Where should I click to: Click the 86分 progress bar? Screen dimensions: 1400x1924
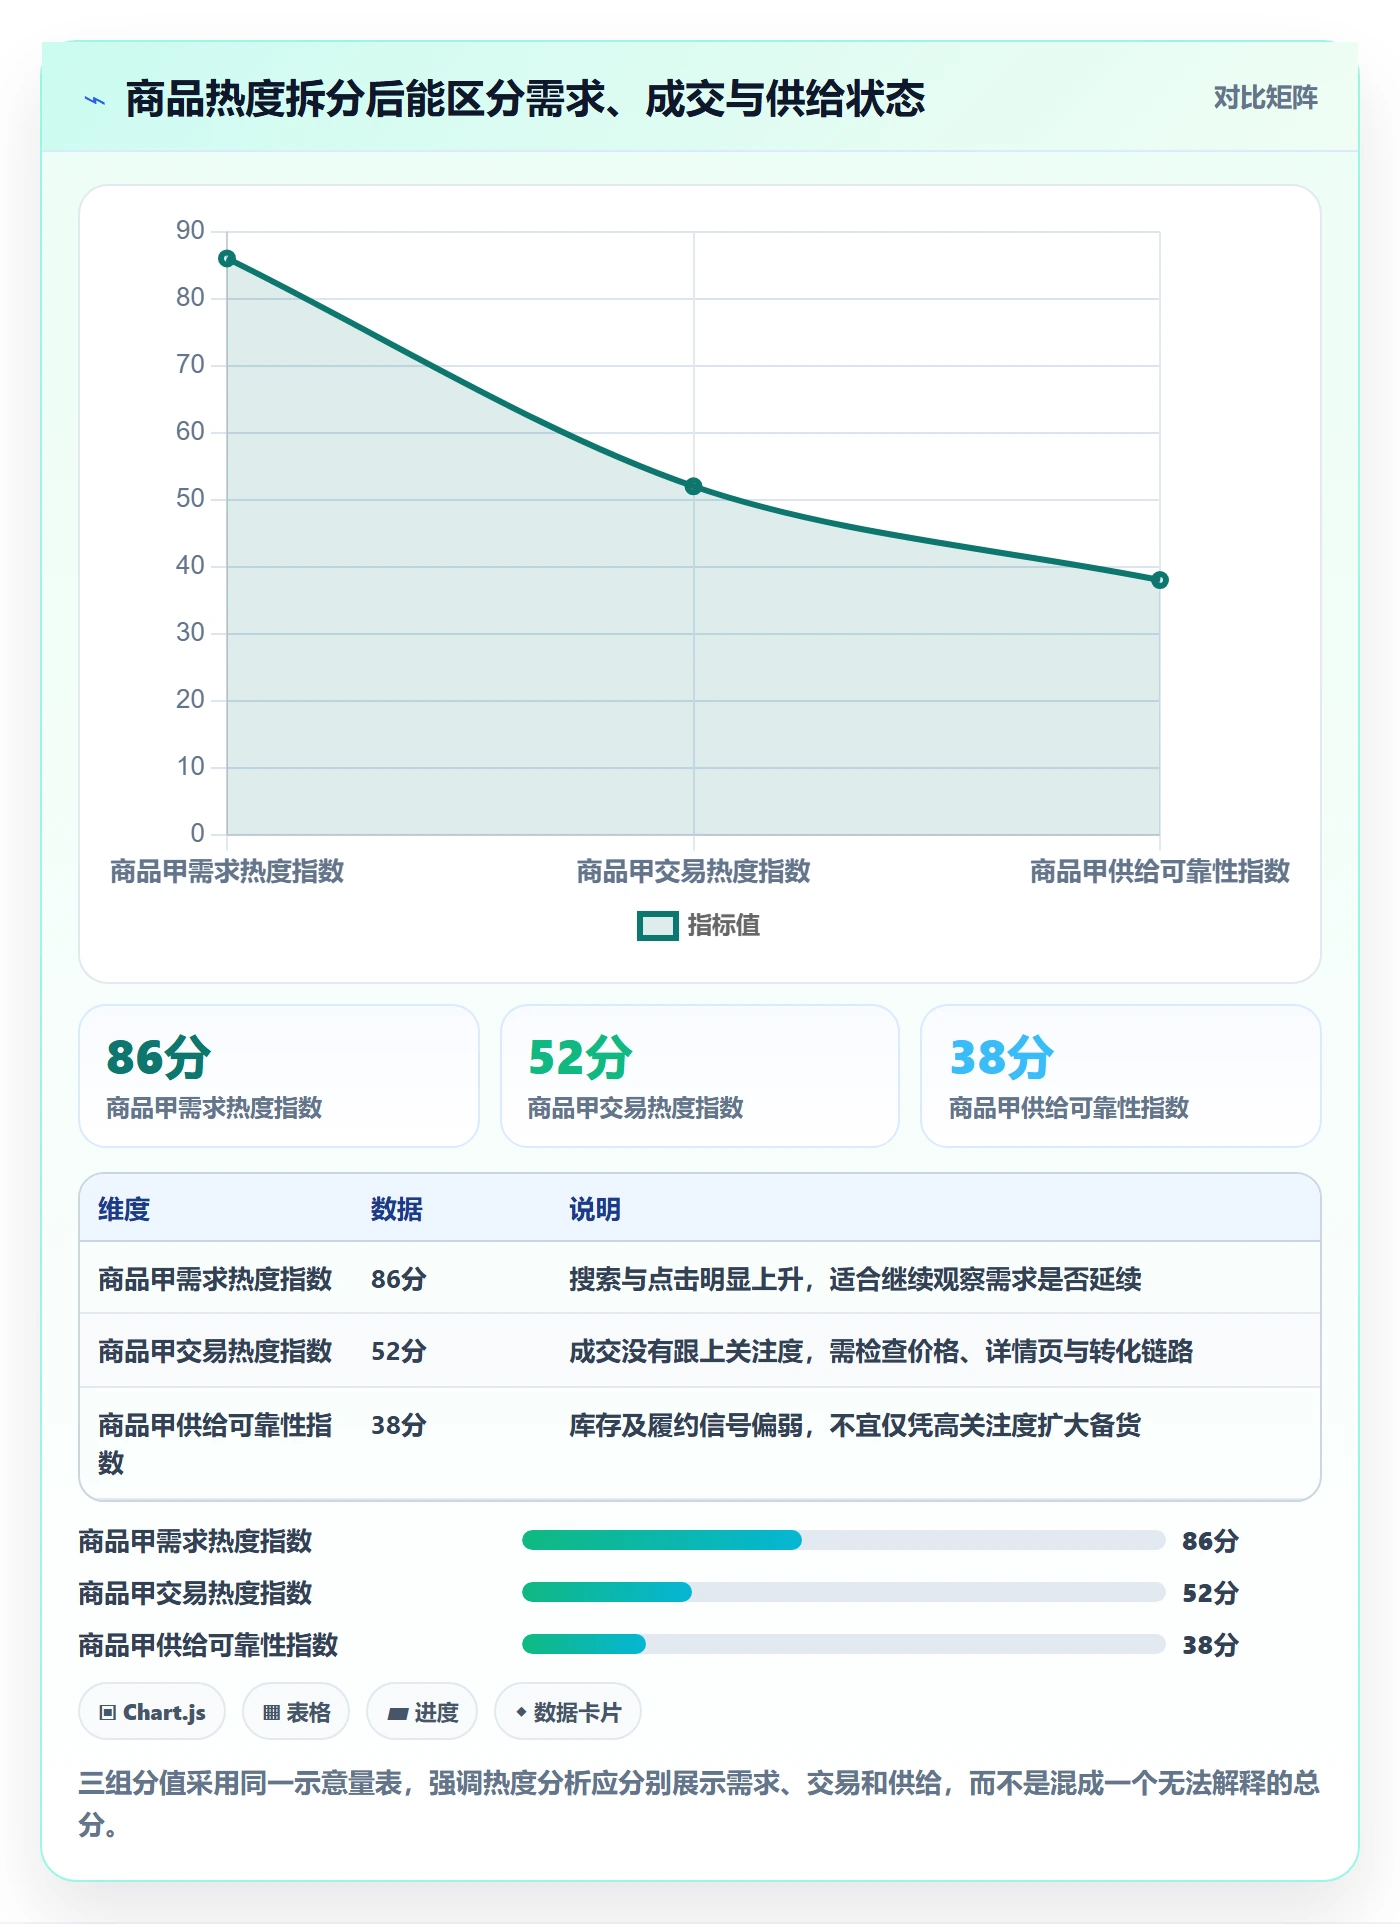[843, 1540]
